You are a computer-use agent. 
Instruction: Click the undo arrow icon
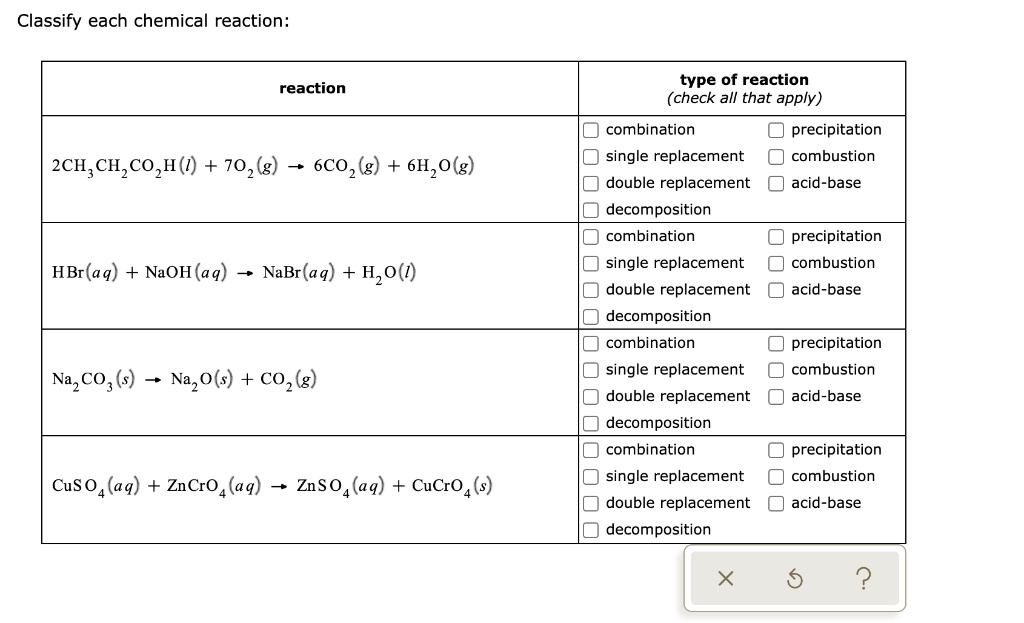click(x=795, y=578)
